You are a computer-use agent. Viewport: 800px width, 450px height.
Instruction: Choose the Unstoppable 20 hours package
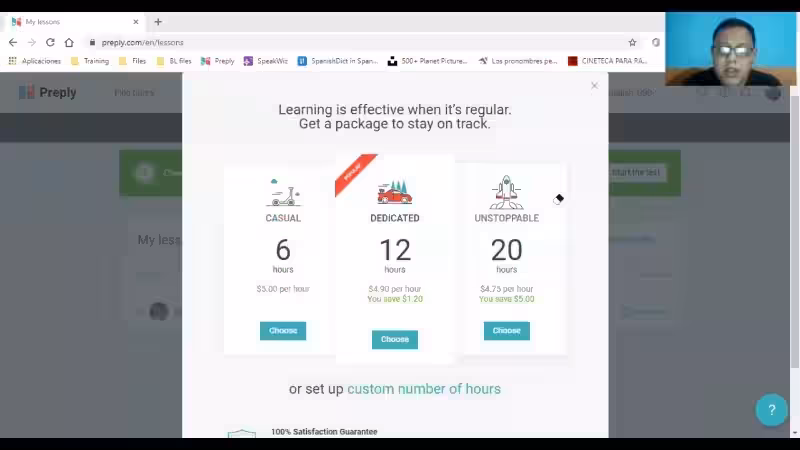coord(507,331)
